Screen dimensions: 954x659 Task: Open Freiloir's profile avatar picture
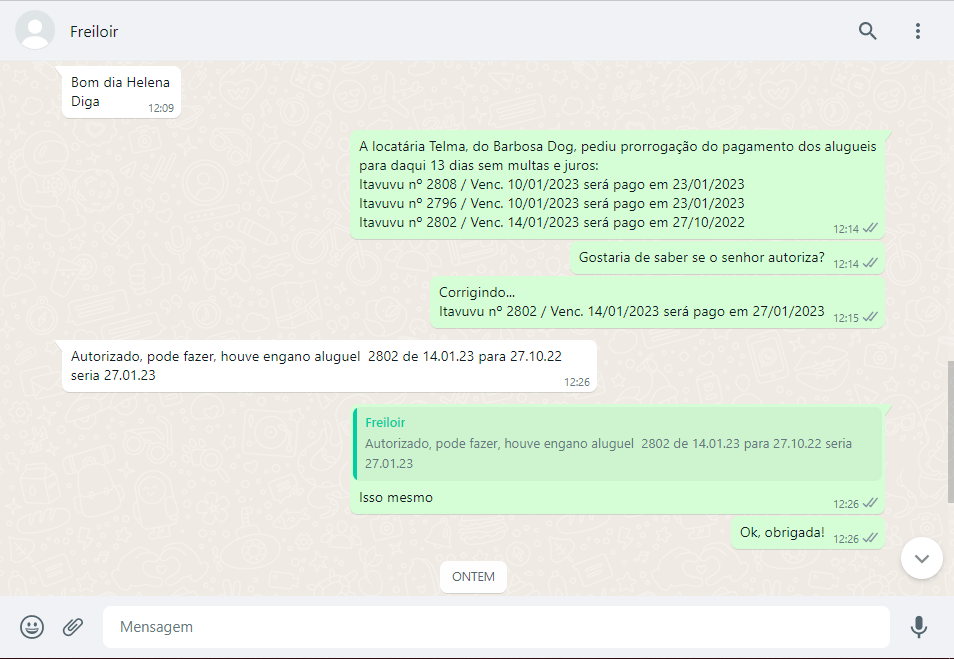pyautogui.click(x=36, y=31)
